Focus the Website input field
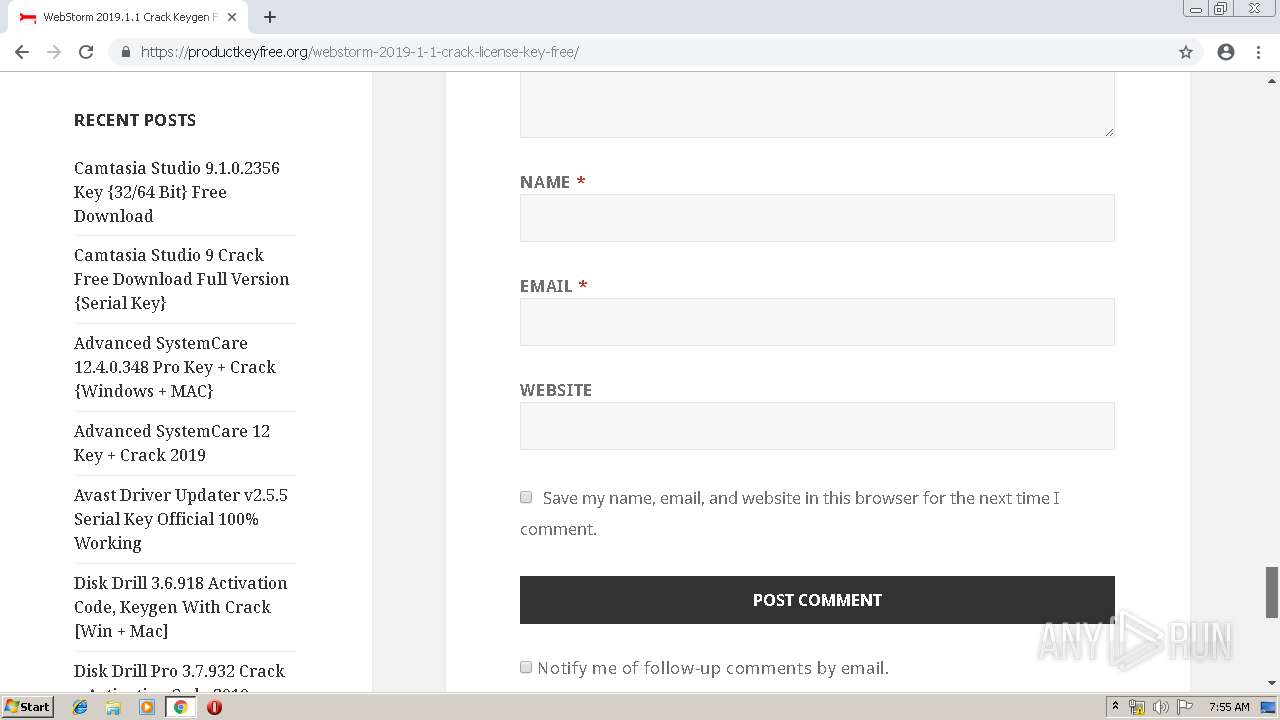Viewport: 1280px width, 720px height. coord(817,426)
